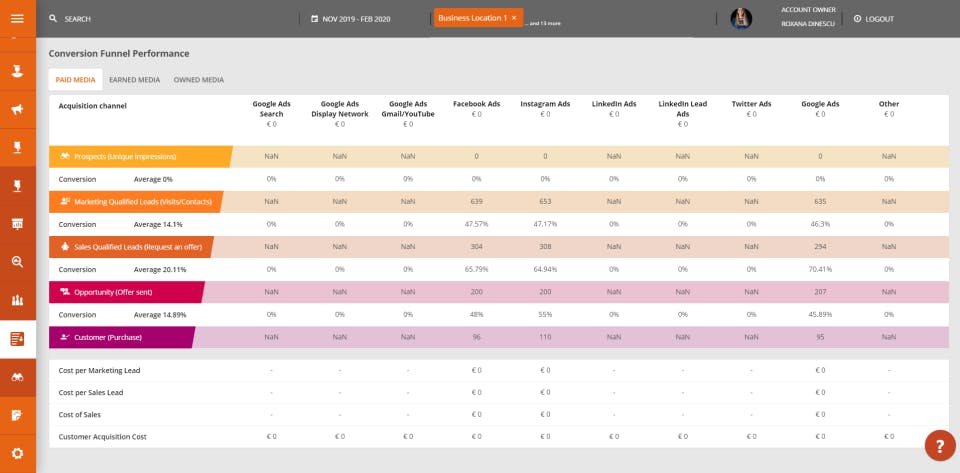
Task: Open the hamburger menu
Action: [x=17, y=18]
